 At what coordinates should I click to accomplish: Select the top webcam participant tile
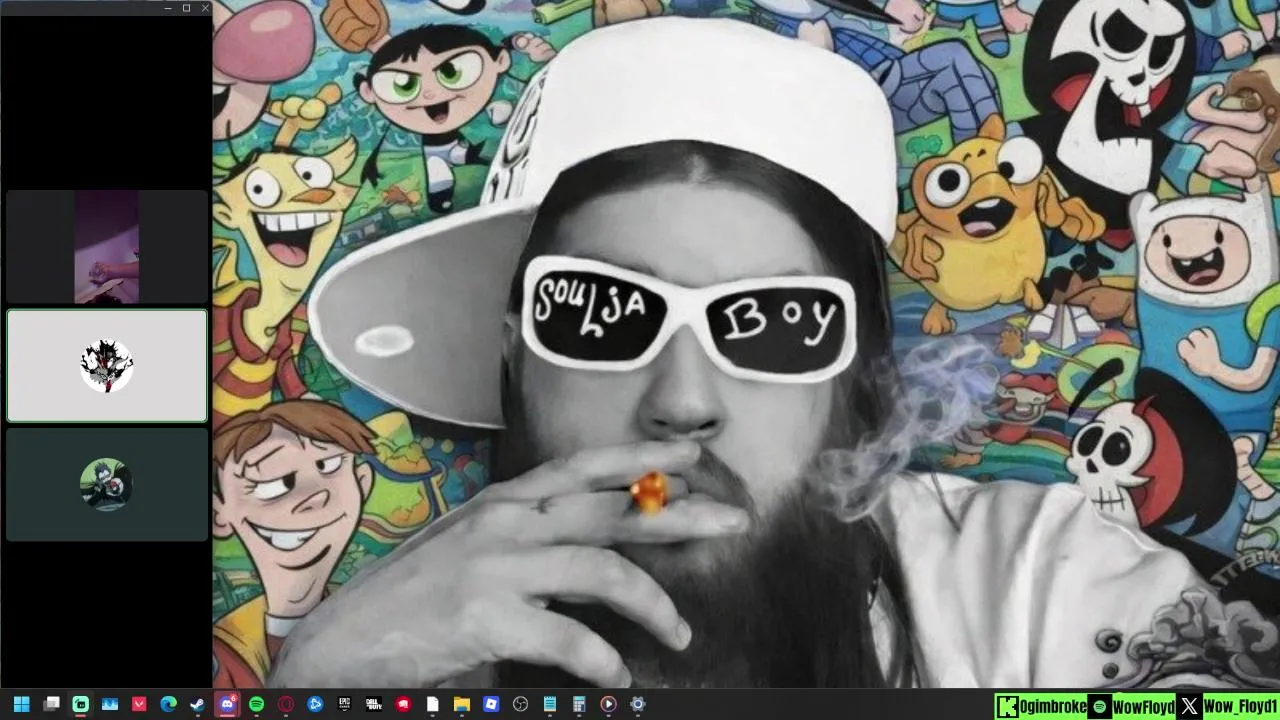tap(107, 247)
